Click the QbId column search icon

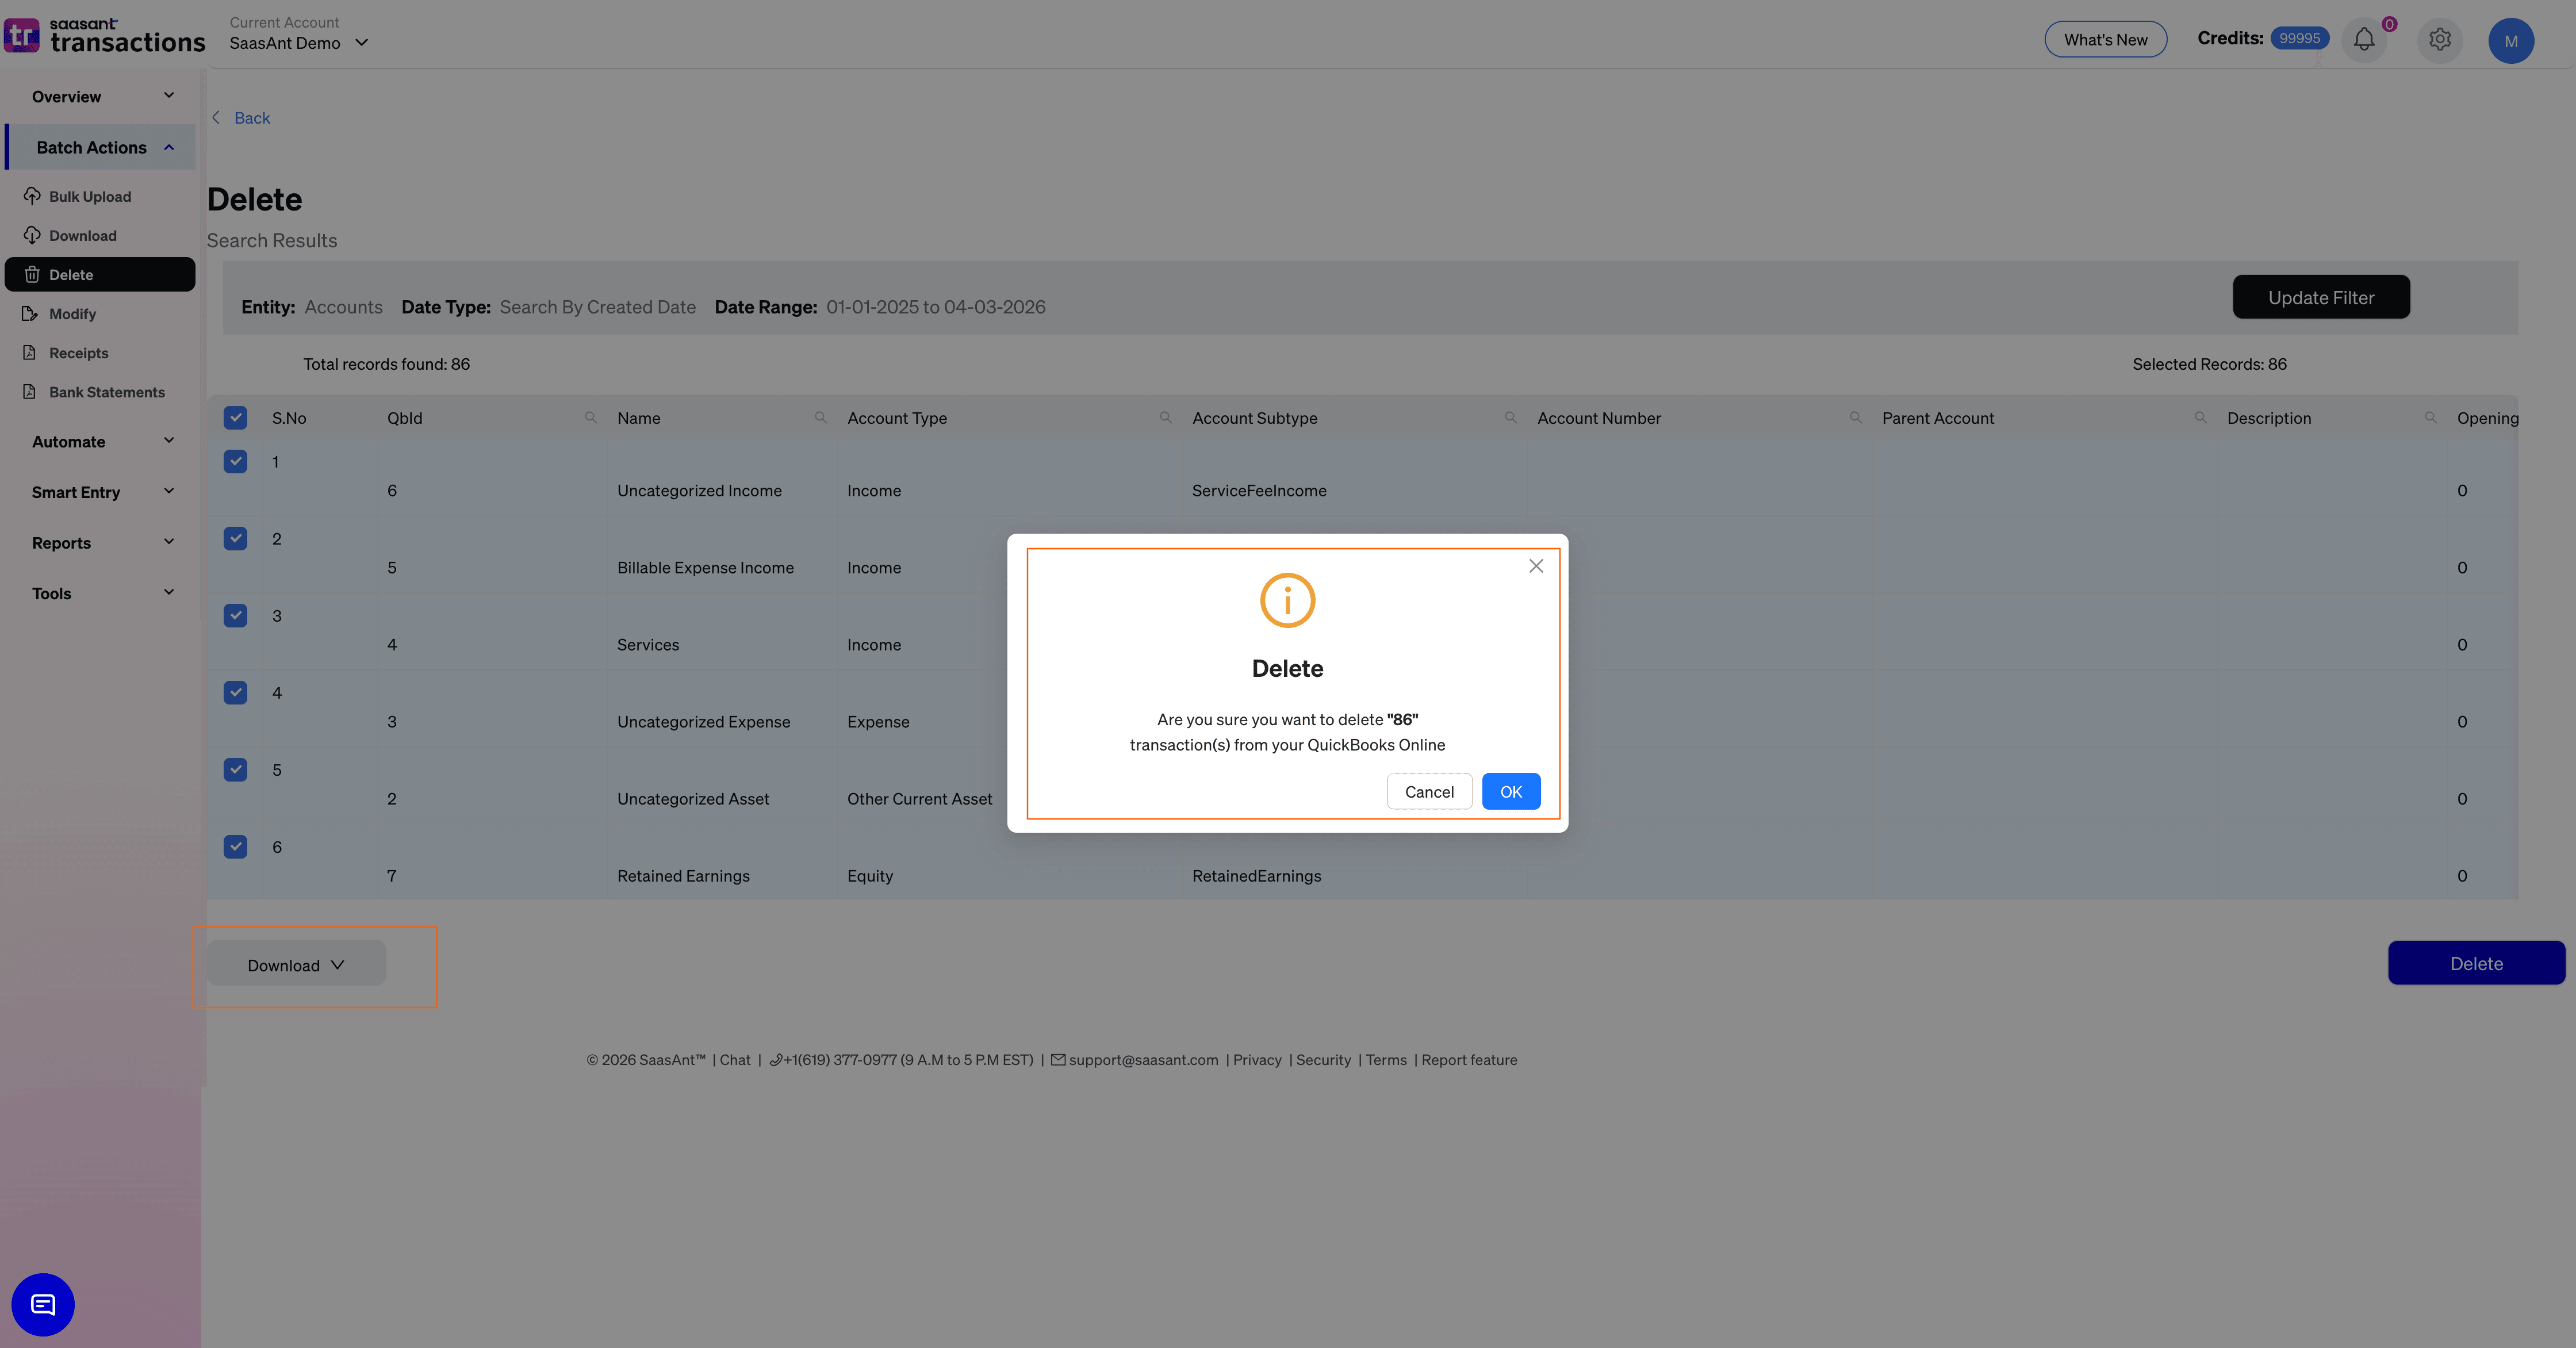[590, 418]
